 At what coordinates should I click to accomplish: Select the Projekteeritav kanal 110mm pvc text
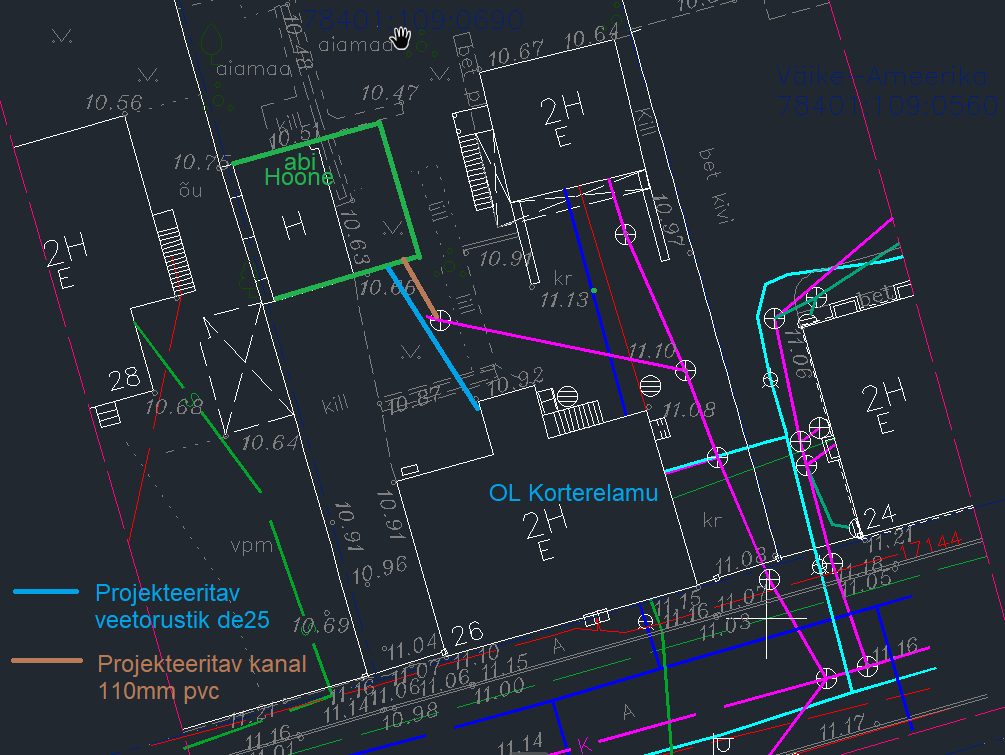click(x=201, y=676)
